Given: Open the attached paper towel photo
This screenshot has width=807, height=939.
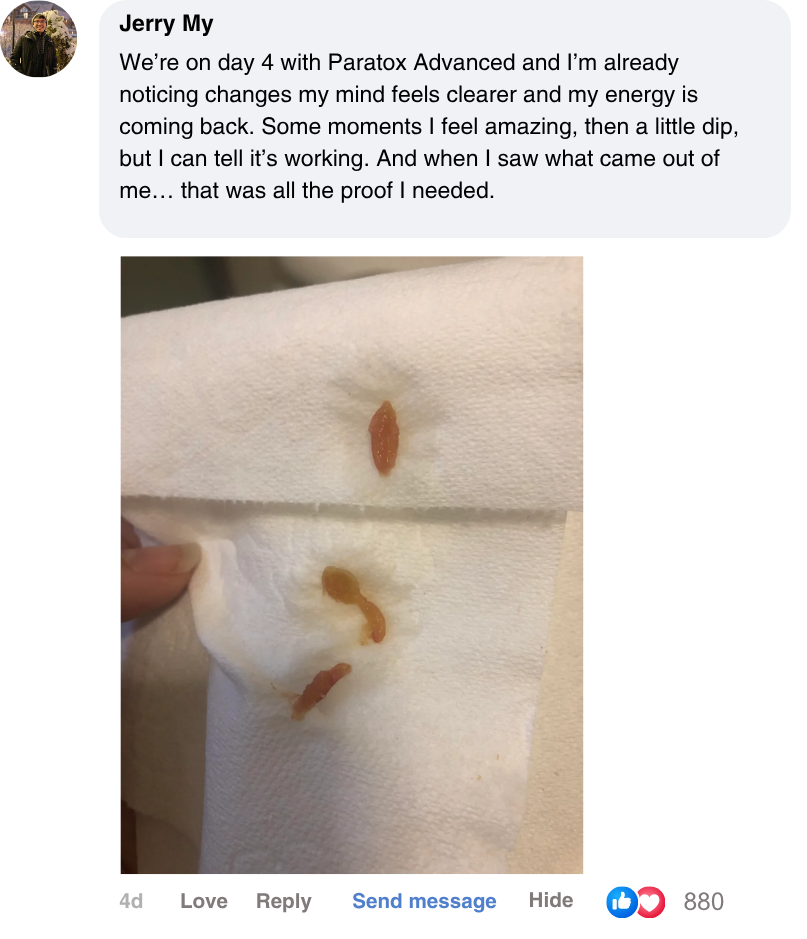Looking at the screenshot, I should pos(351,565).
